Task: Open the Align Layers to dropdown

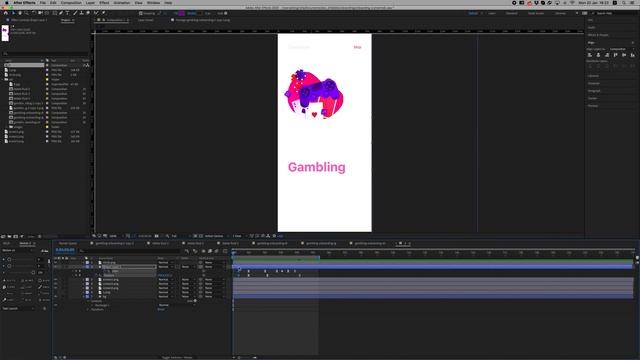Action: click(622, 49)
